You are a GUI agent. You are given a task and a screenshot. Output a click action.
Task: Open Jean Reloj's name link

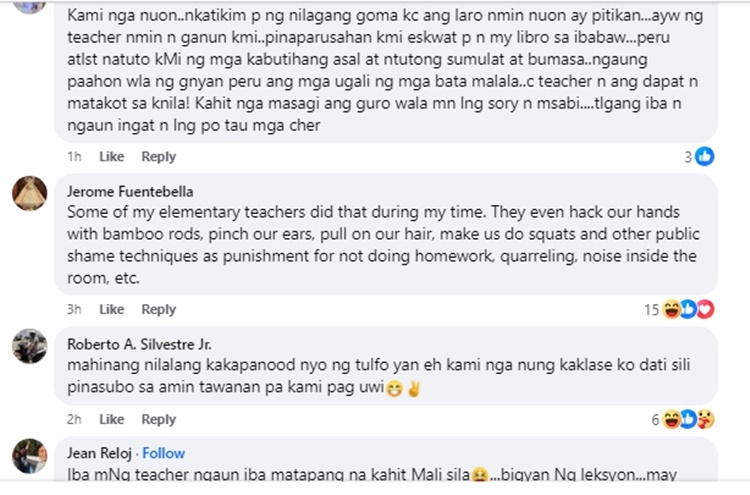pyautogui.click(x=96, y=453)
